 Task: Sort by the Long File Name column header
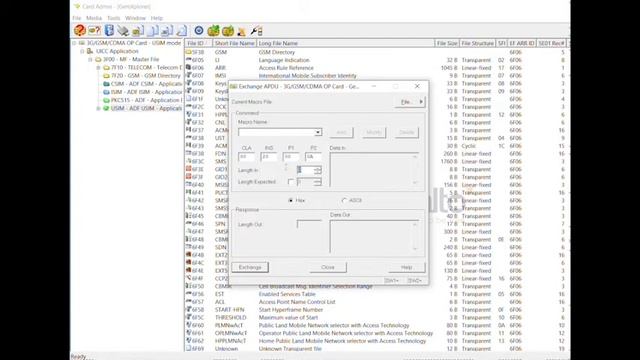click(346, 43)
